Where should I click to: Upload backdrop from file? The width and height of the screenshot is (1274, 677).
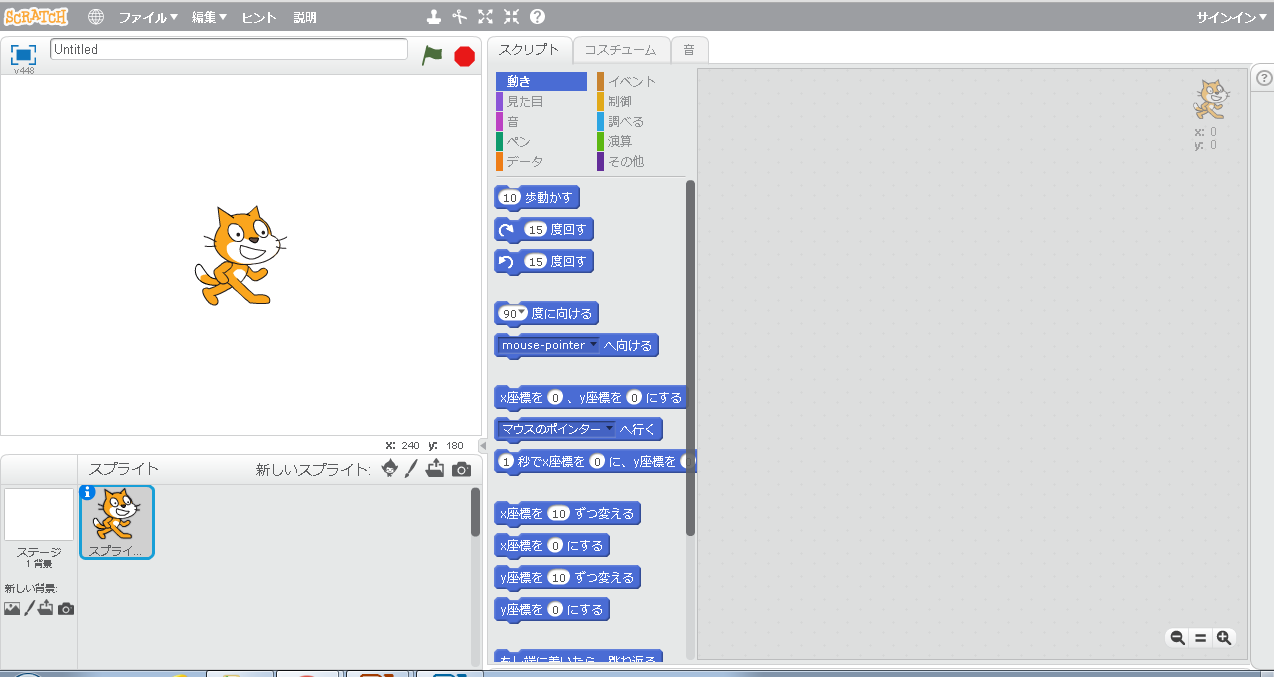pyautogui.click(x=46, y=608)
